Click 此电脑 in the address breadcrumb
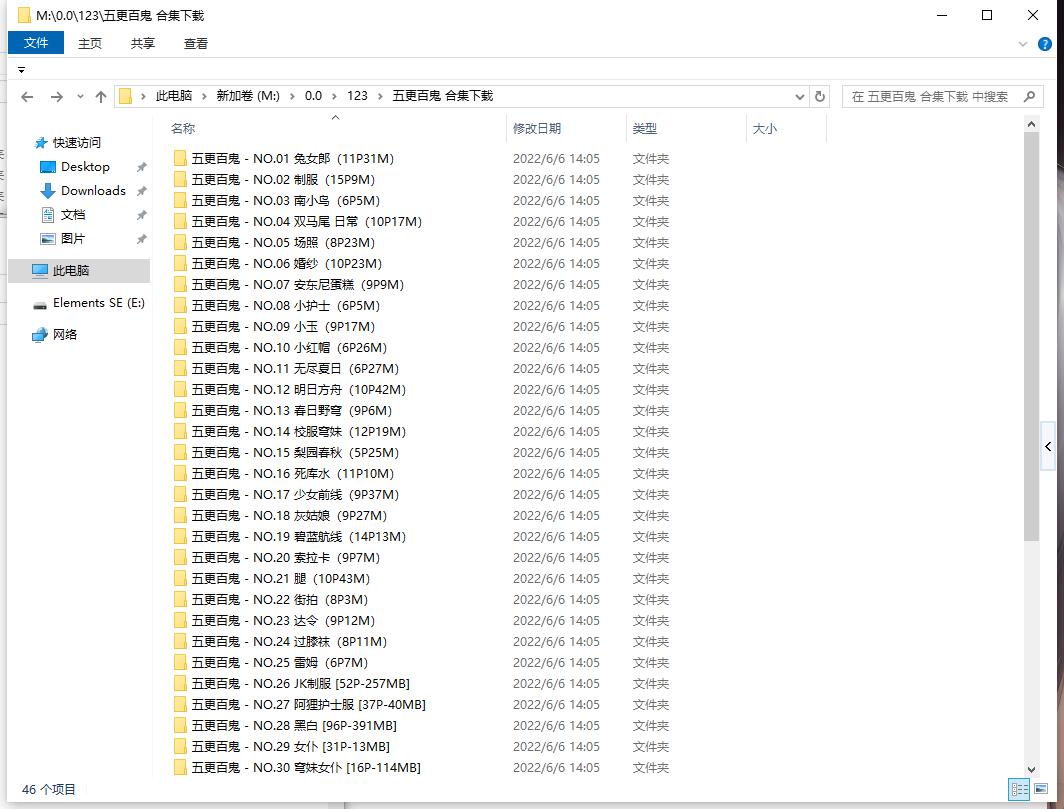This screenshot has height=809, width=1064. 174,96
